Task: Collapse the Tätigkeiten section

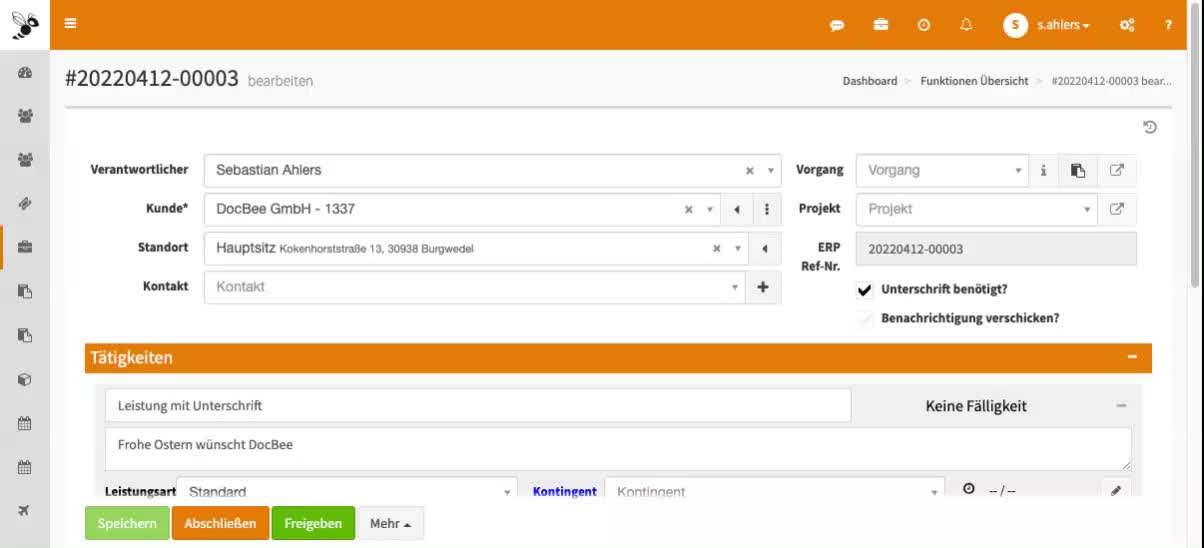Action: [1132, 357]
